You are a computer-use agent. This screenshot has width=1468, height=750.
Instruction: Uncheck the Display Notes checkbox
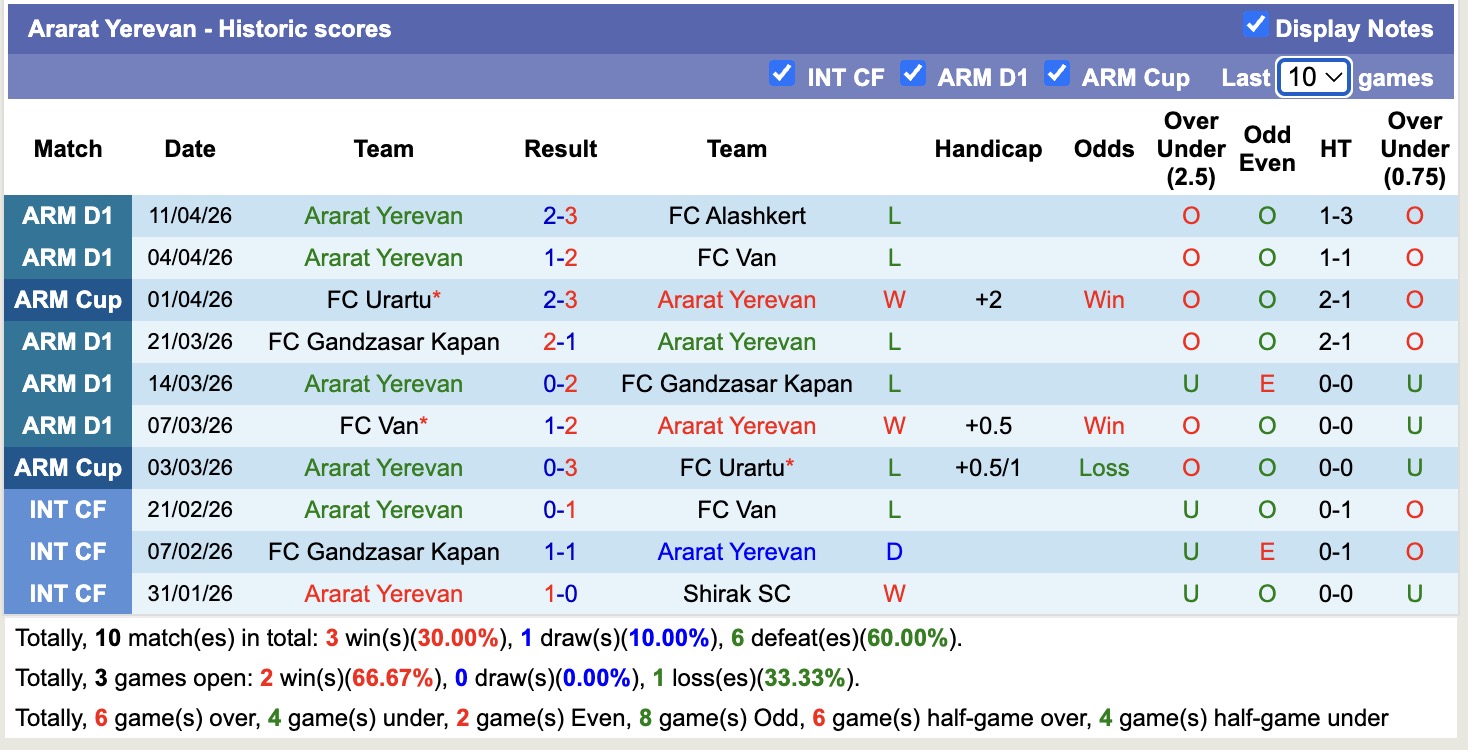1256,26
